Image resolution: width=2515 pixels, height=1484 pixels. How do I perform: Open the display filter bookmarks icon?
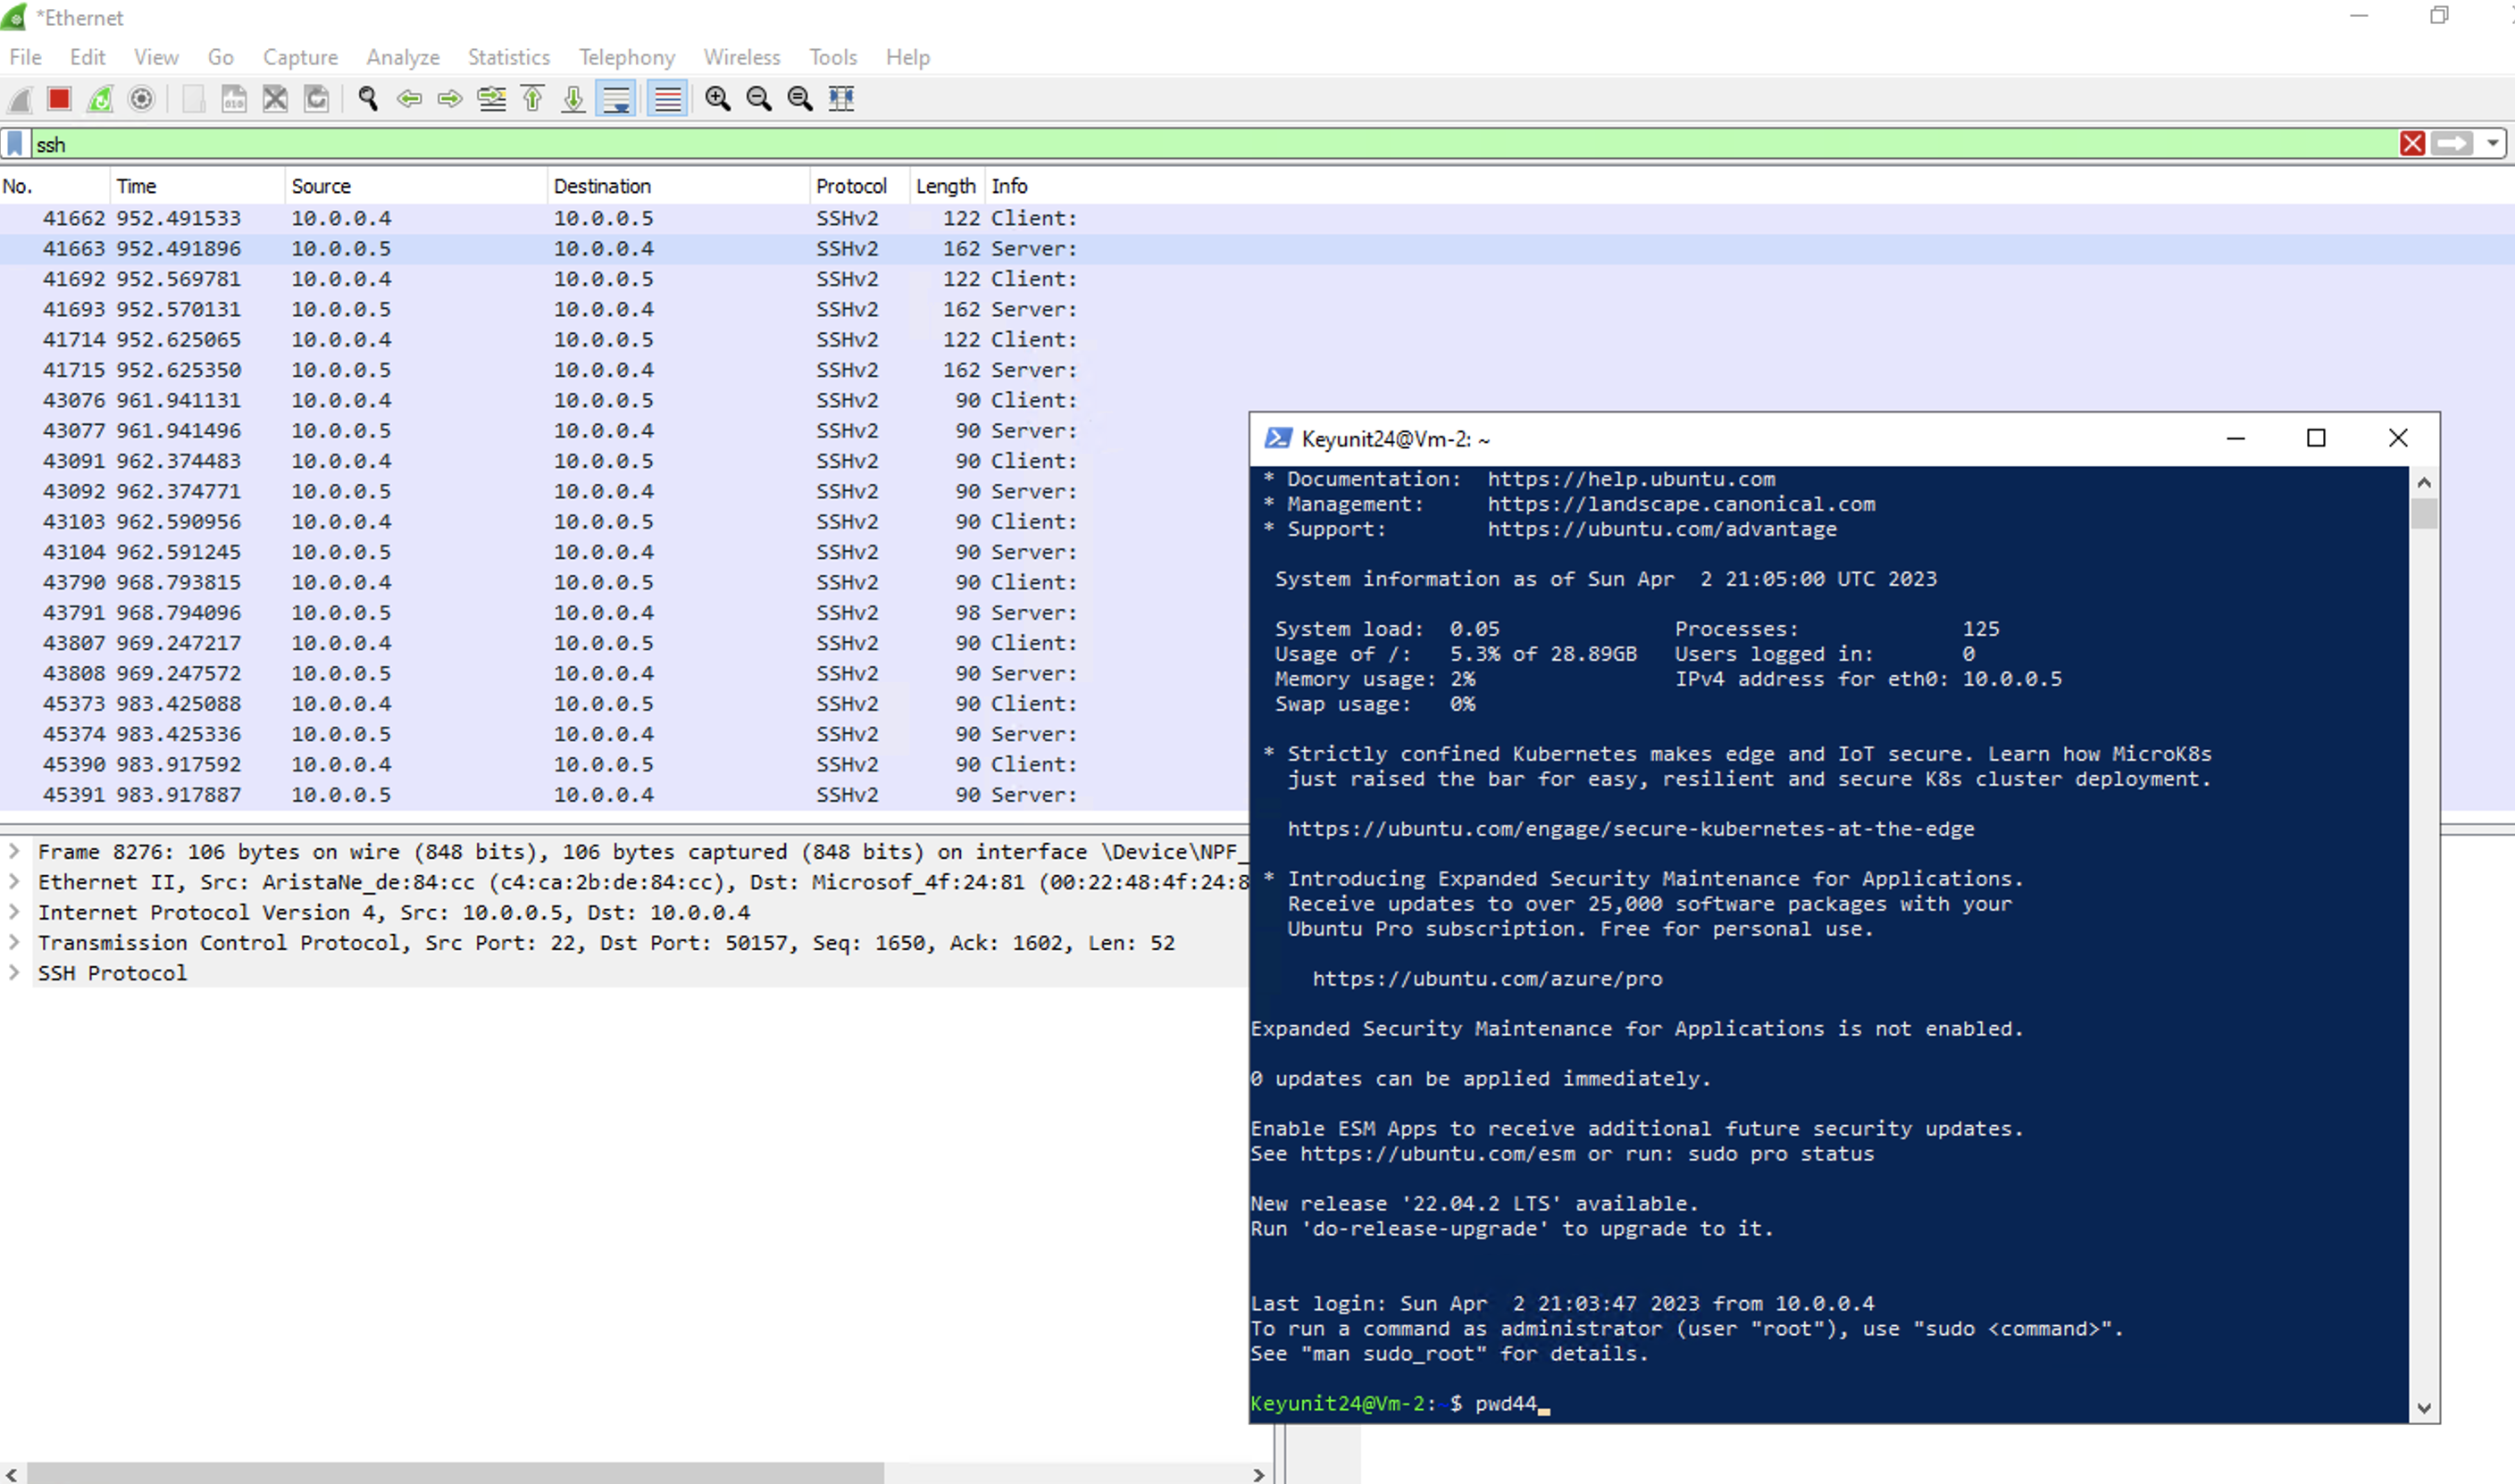click(x=14, y=144)
